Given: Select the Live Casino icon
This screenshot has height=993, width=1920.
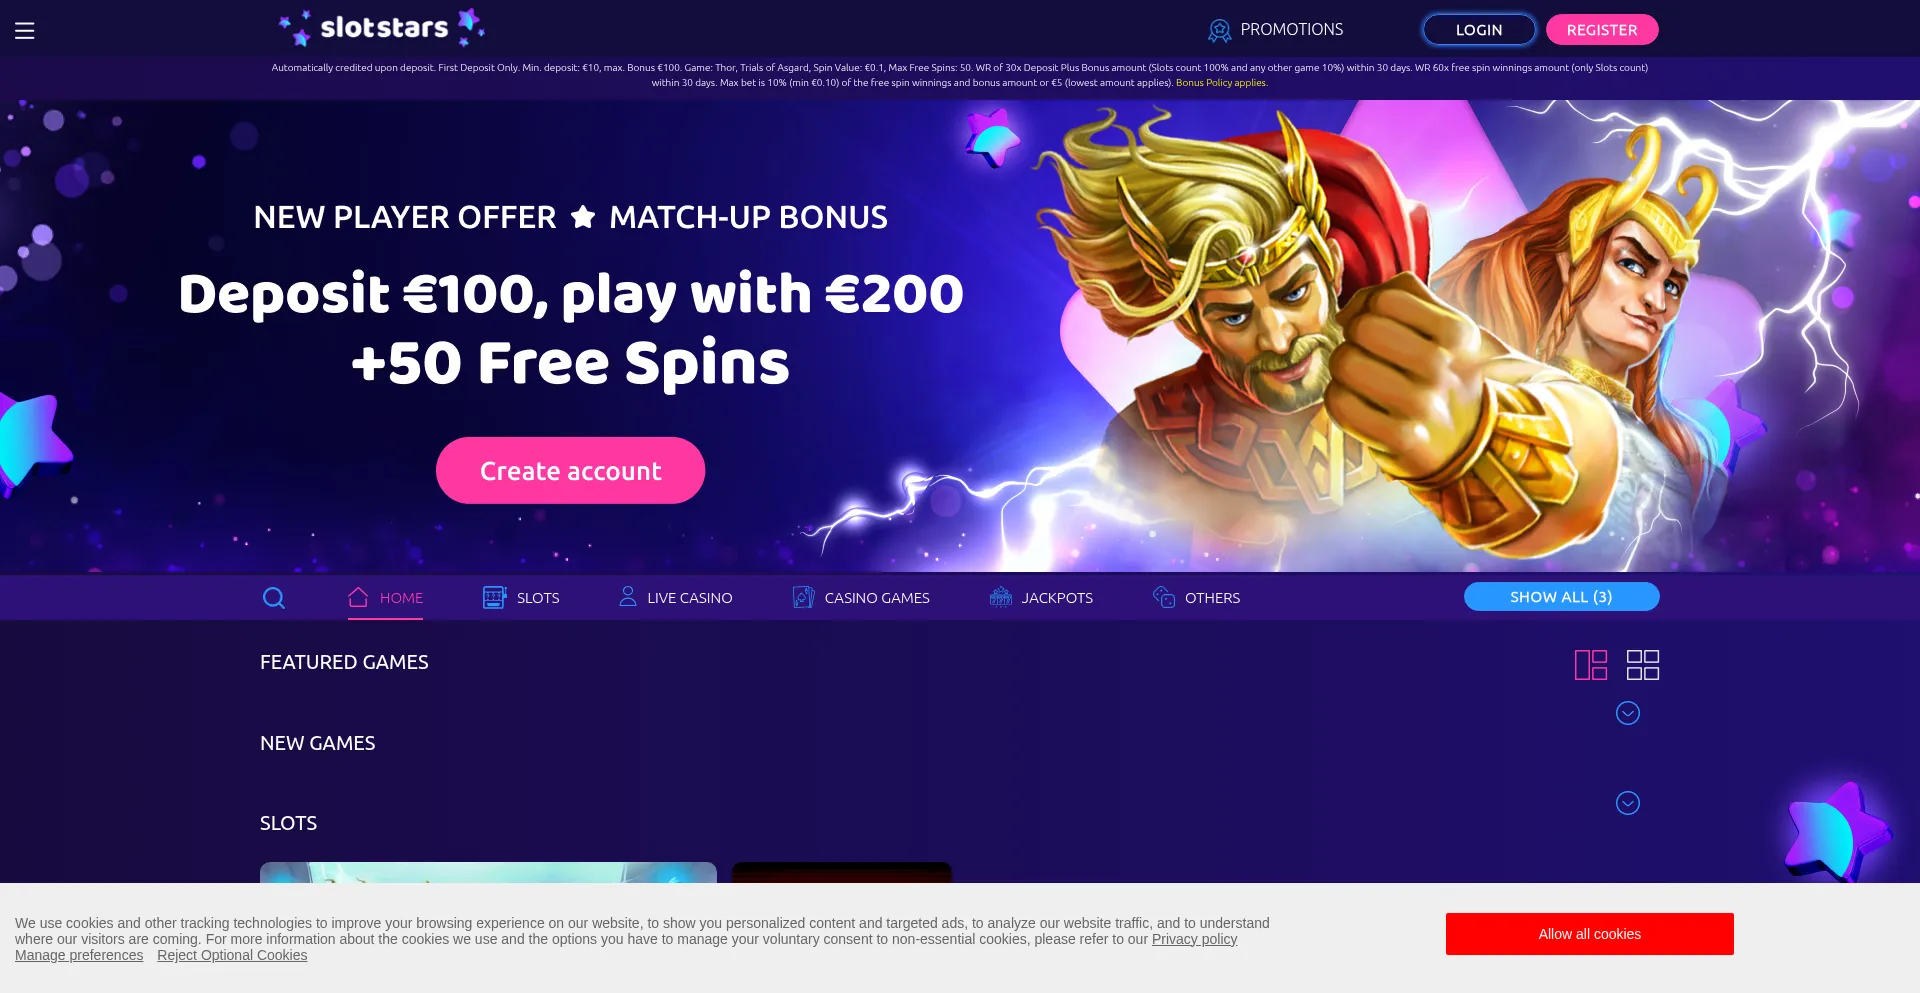Looking at the screenshot, I should (x=627, y=597).
